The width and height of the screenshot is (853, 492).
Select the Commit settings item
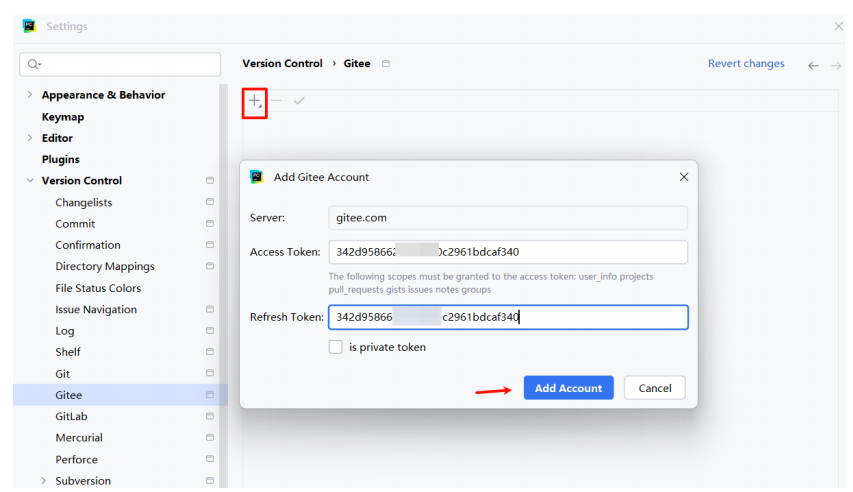point(75,224)
